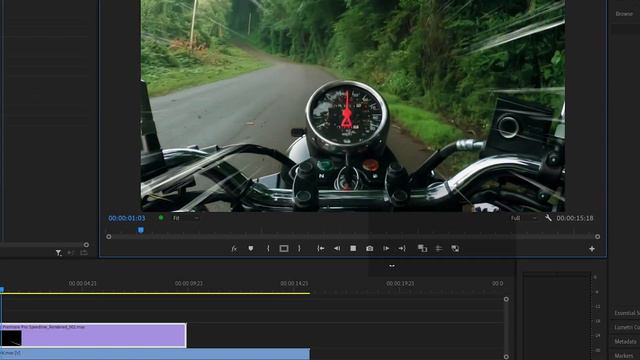Click top handle of timeline vertical scrollbar
Viewport: 640px width, 360px height.
(x=506, y=299)
